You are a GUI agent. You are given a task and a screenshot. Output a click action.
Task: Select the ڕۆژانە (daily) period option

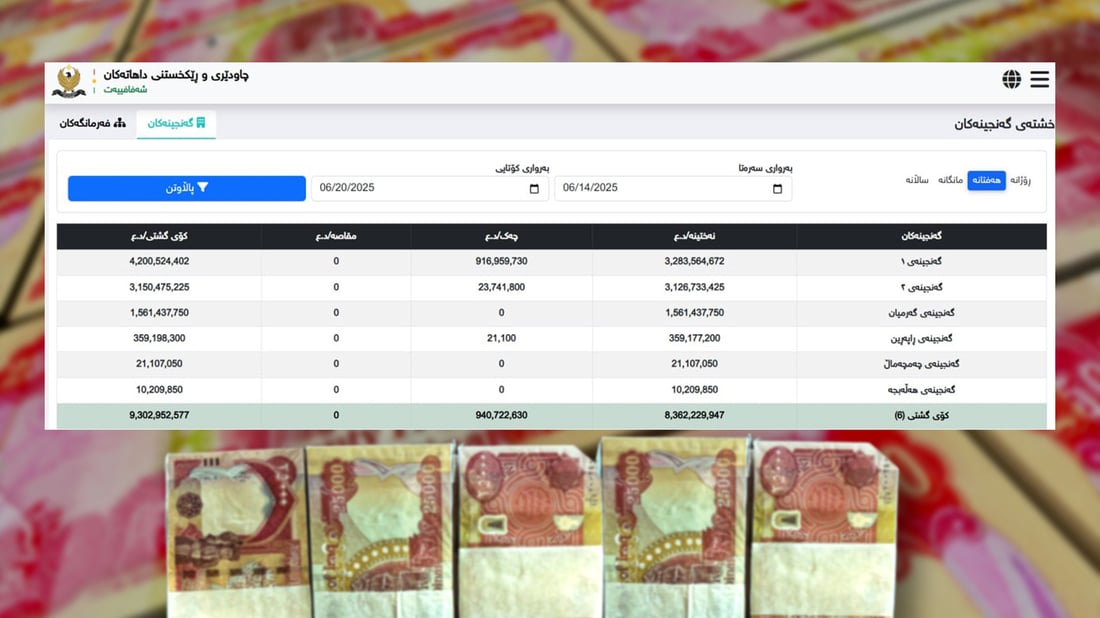tap(1020, 180)
